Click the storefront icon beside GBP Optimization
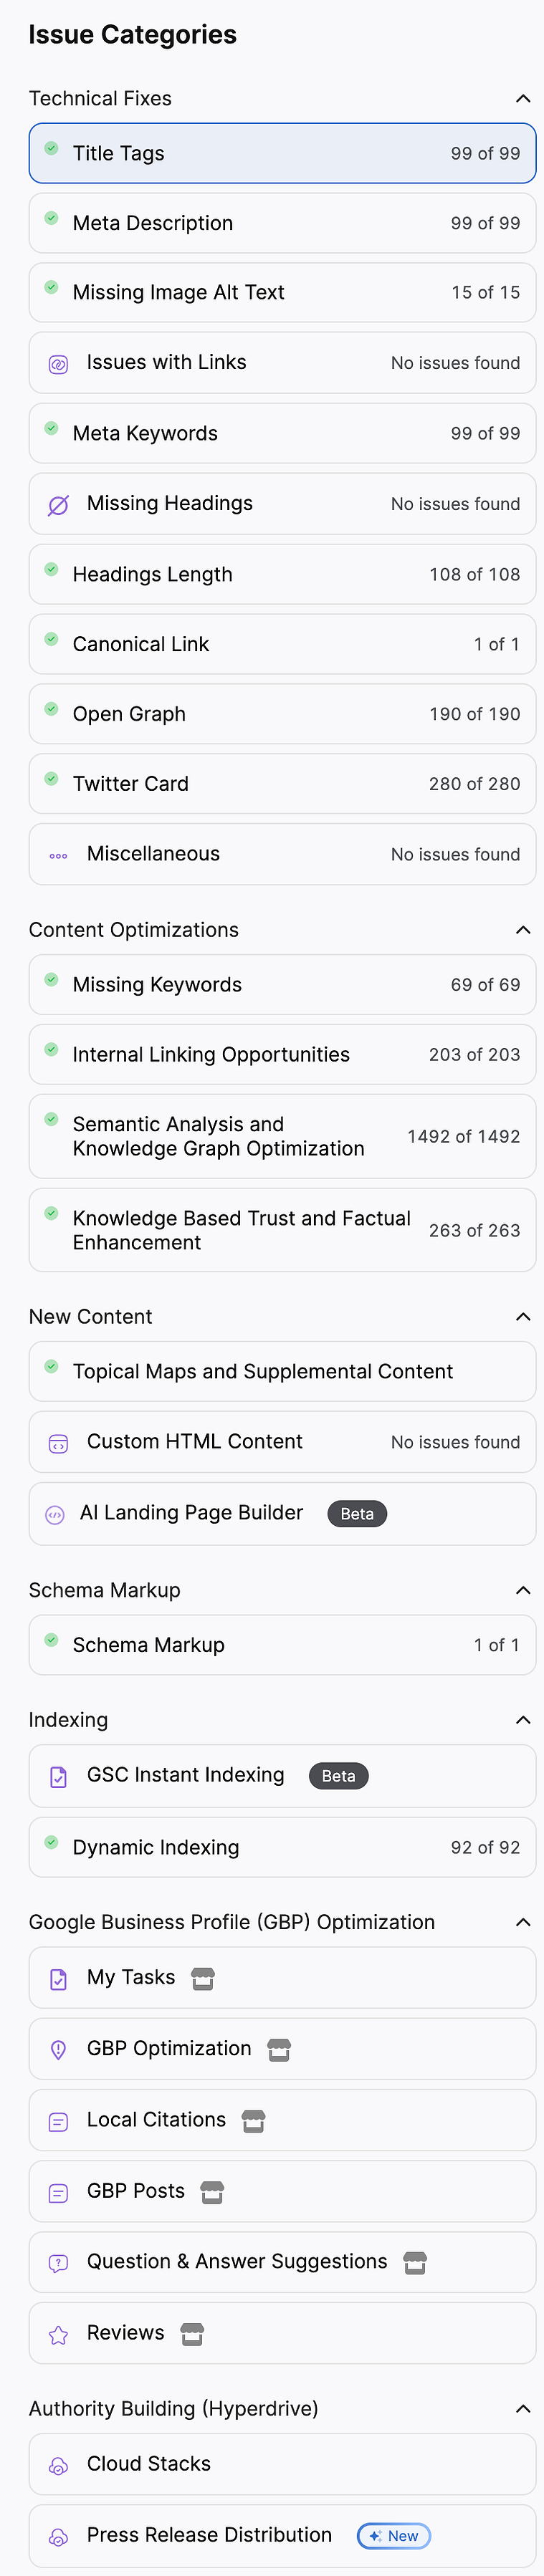 point(279,2050)
